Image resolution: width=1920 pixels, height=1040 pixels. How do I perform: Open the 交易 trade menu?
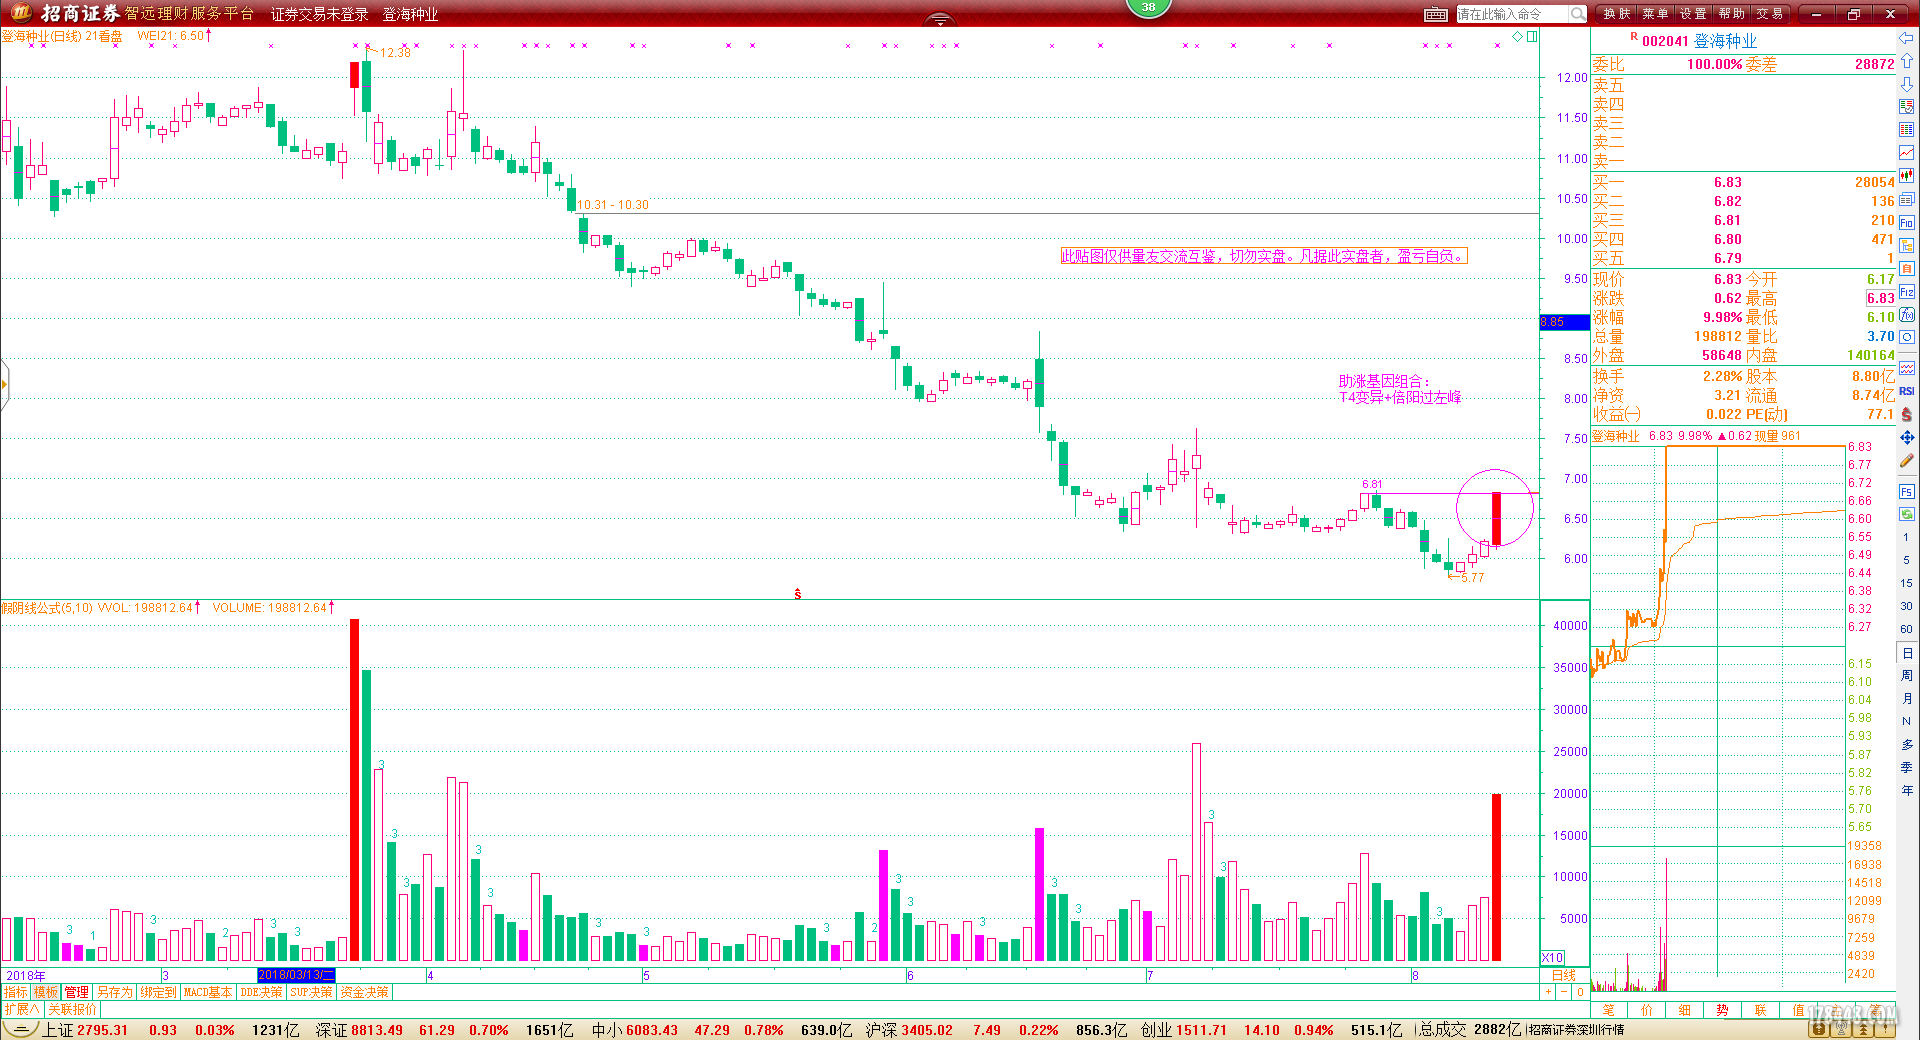point(1769,14)
